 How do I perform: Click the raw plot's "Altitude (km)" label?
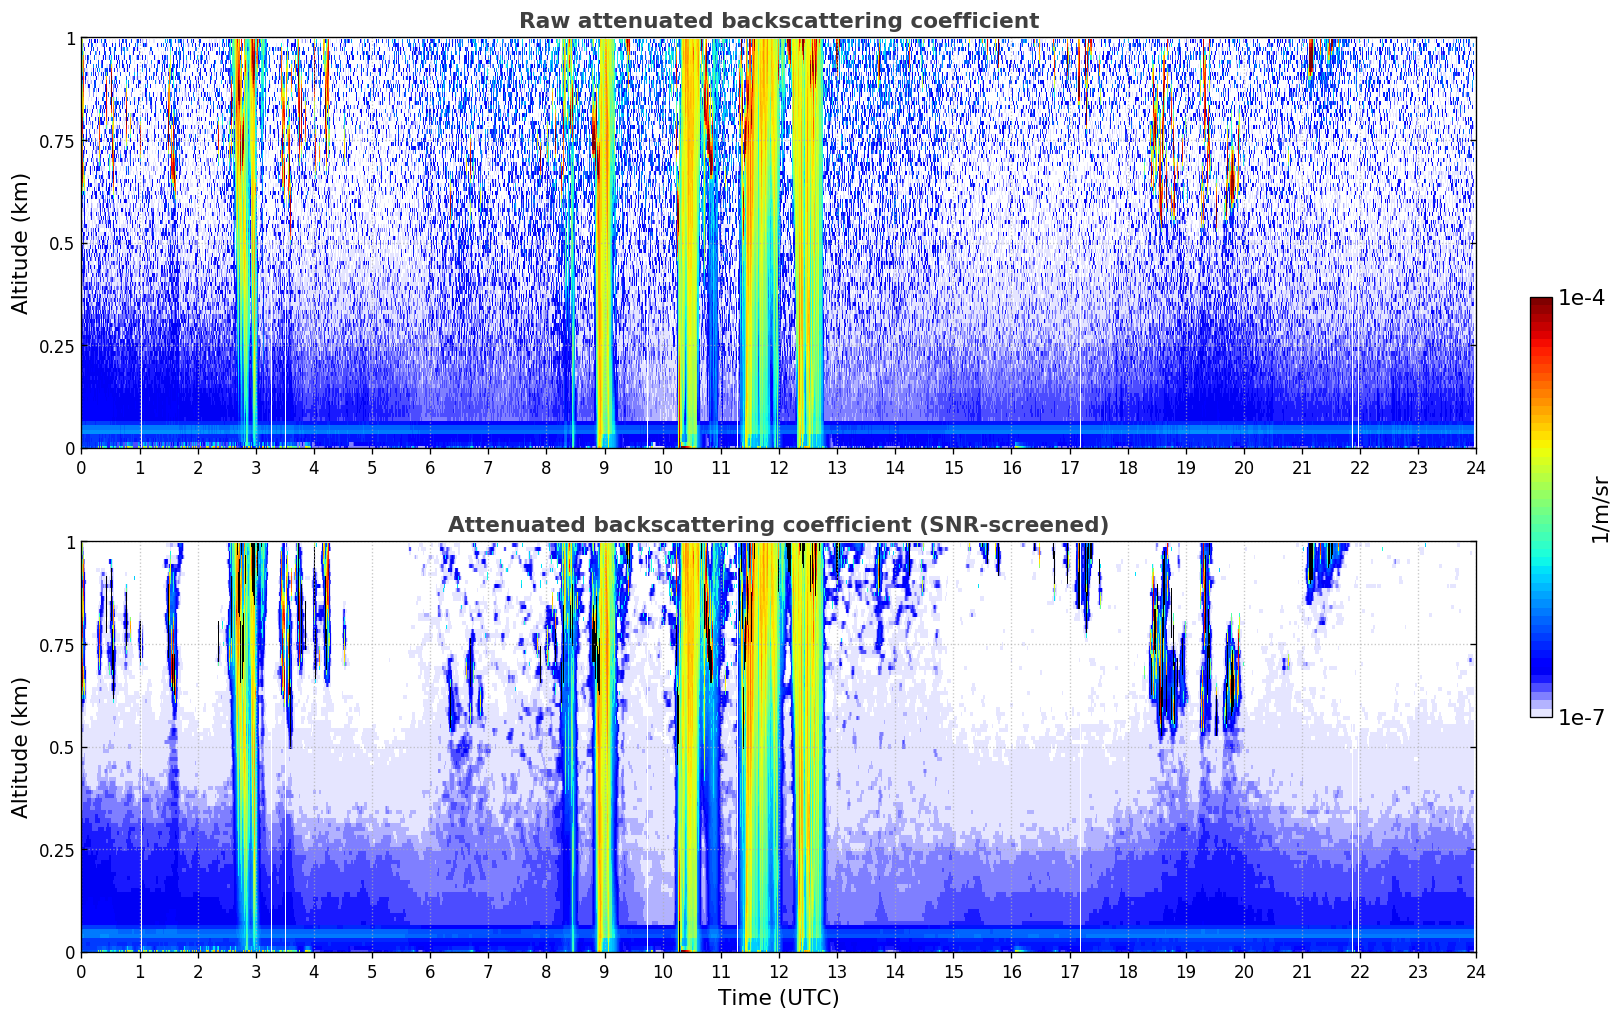pyautogui.click(x=21, y=243)
